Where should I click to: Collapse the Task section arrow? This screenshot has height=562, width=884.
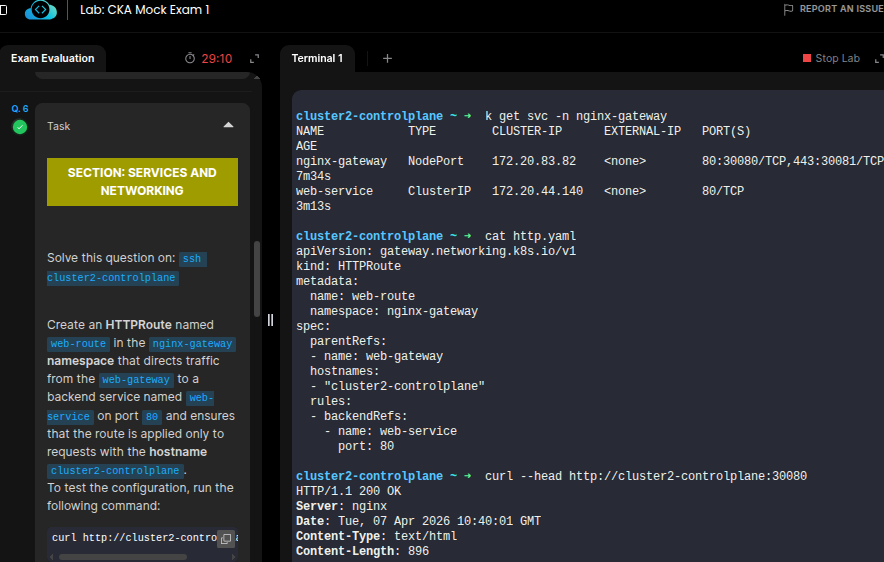click(x=228, y=126)
